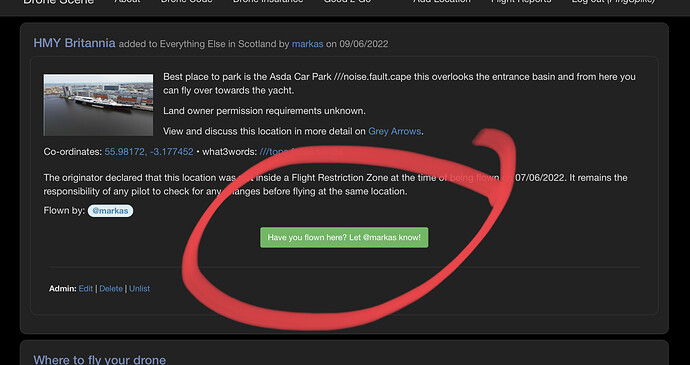Follow the Grey Arrows link
The height and width of the screenshot is (365, 690).
(x=395, y=131)
